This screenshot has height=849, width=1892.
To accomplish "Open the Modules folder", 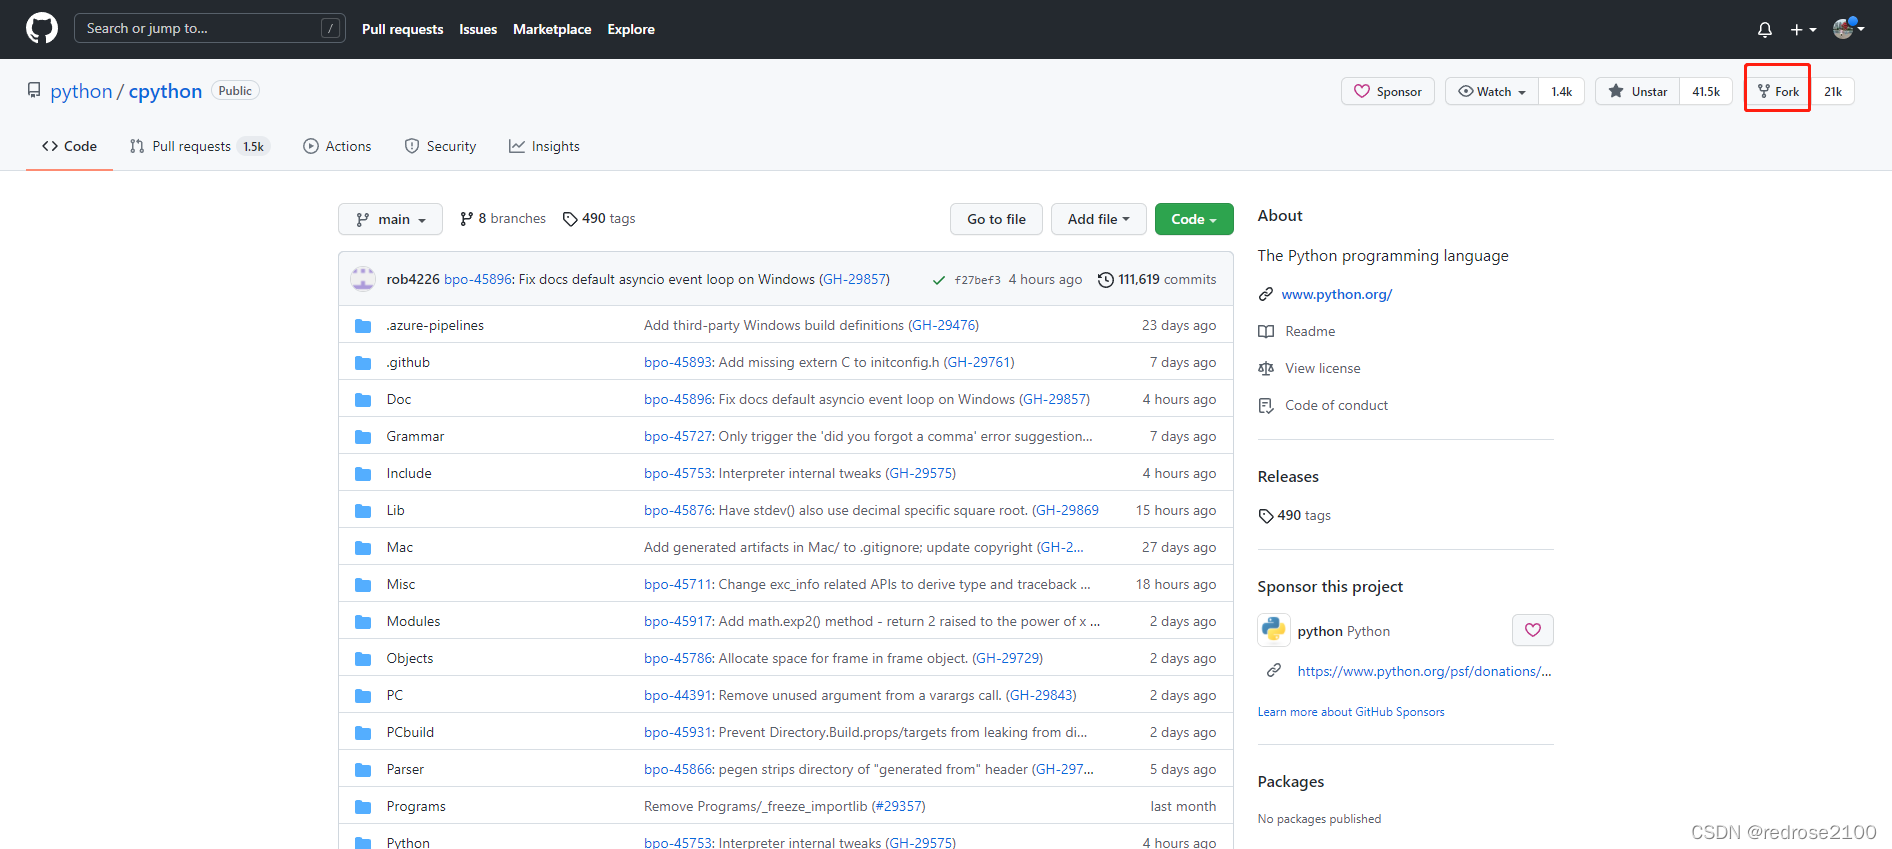I will pyautogui.click(x=413, y=621).
